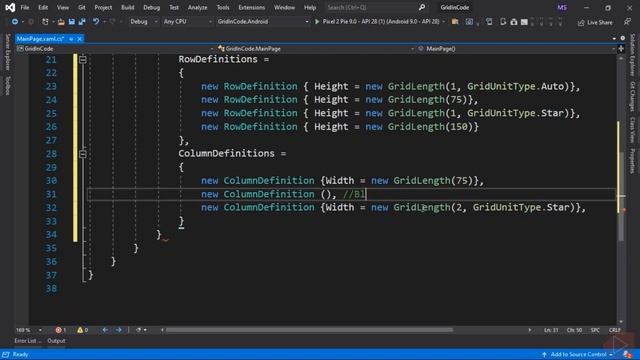Image resolution: width=640 pixels, height=360 pixels.
Task: Click the Feedback icon beside Live Share
Action: [x=627, y=22]
